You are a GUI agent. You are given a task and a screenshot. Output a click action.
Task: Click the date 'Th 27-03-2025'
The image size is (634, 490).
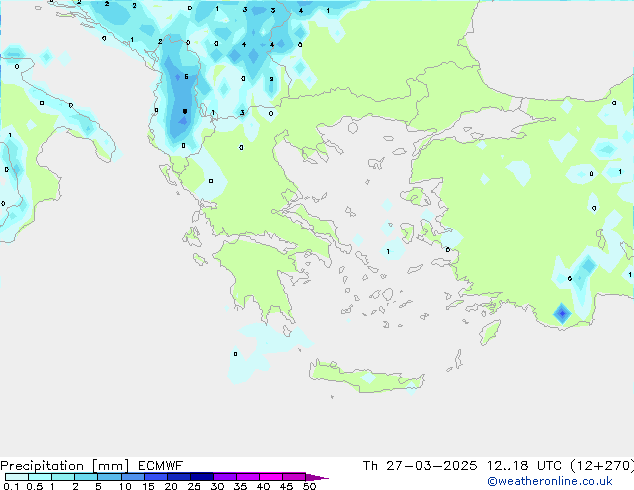(x=420, y=466)
